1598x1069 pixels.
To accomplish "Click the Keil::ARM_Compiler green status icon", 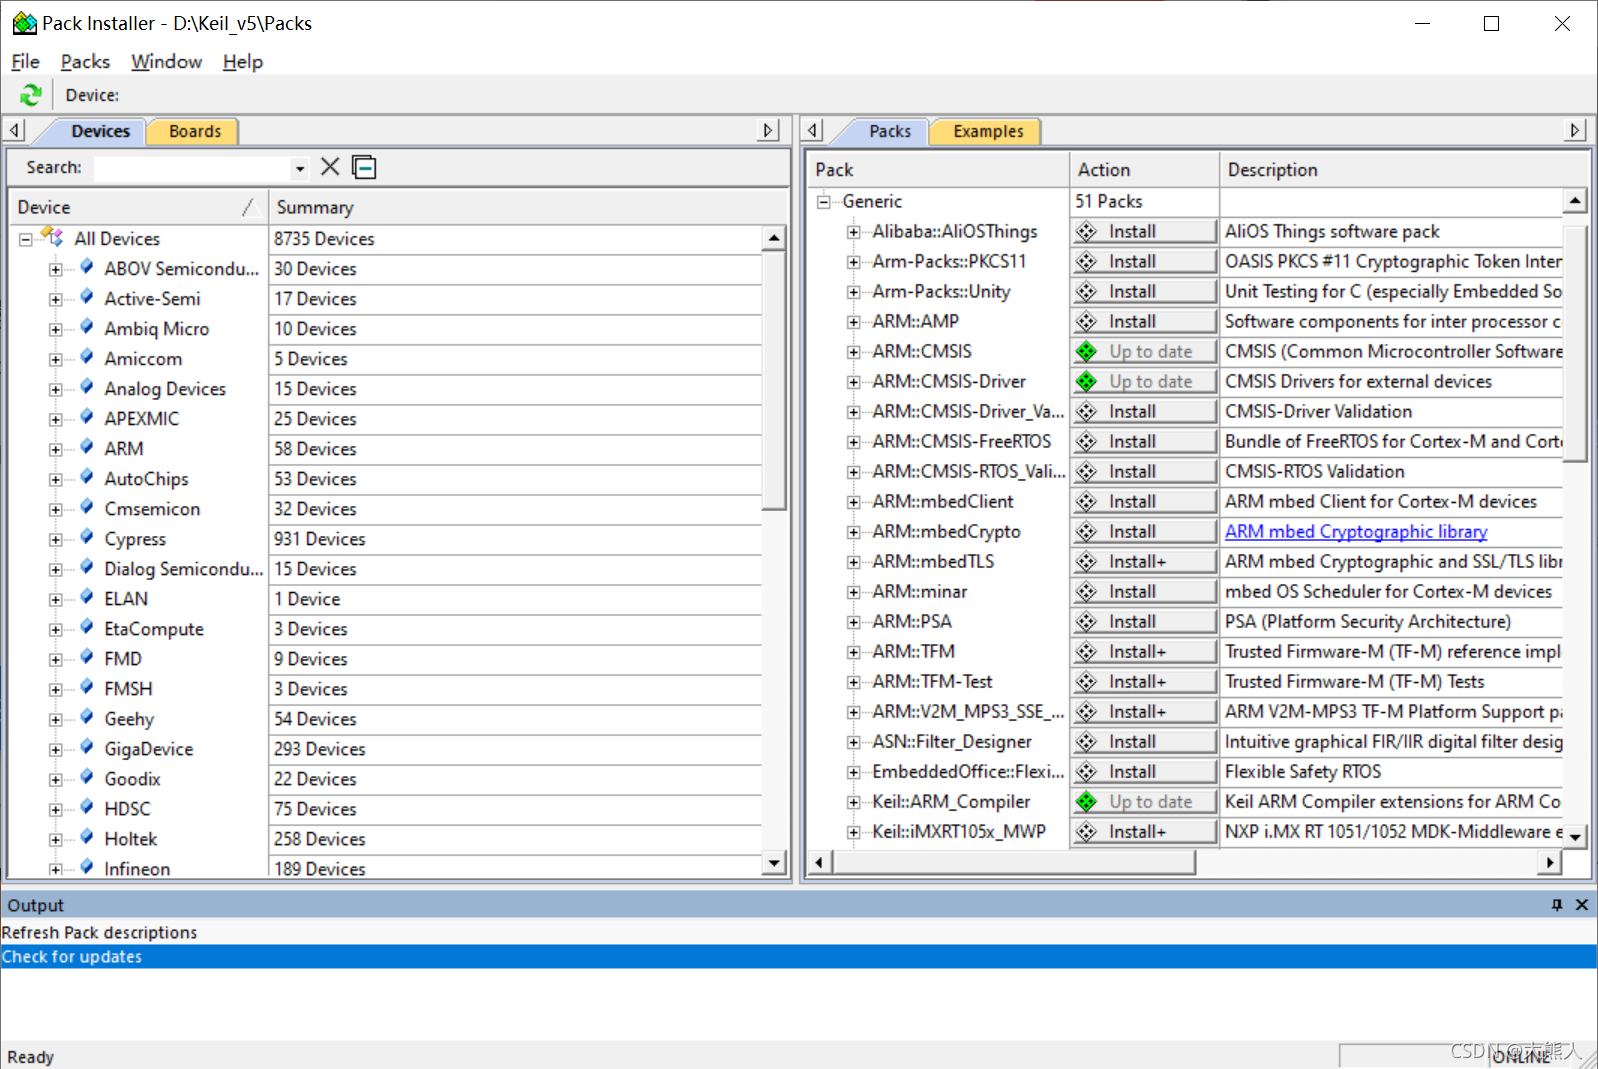I will pyautogui.click(x=1087, y=801).
